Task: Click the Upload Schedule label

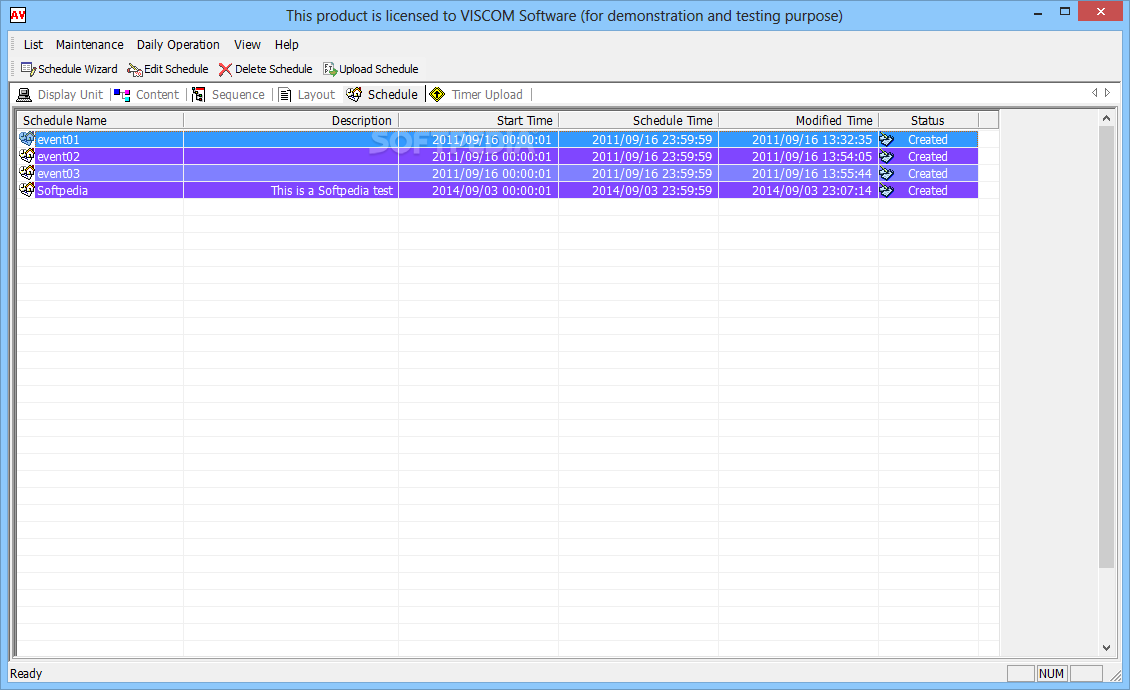Action: [x=379, y=69]
